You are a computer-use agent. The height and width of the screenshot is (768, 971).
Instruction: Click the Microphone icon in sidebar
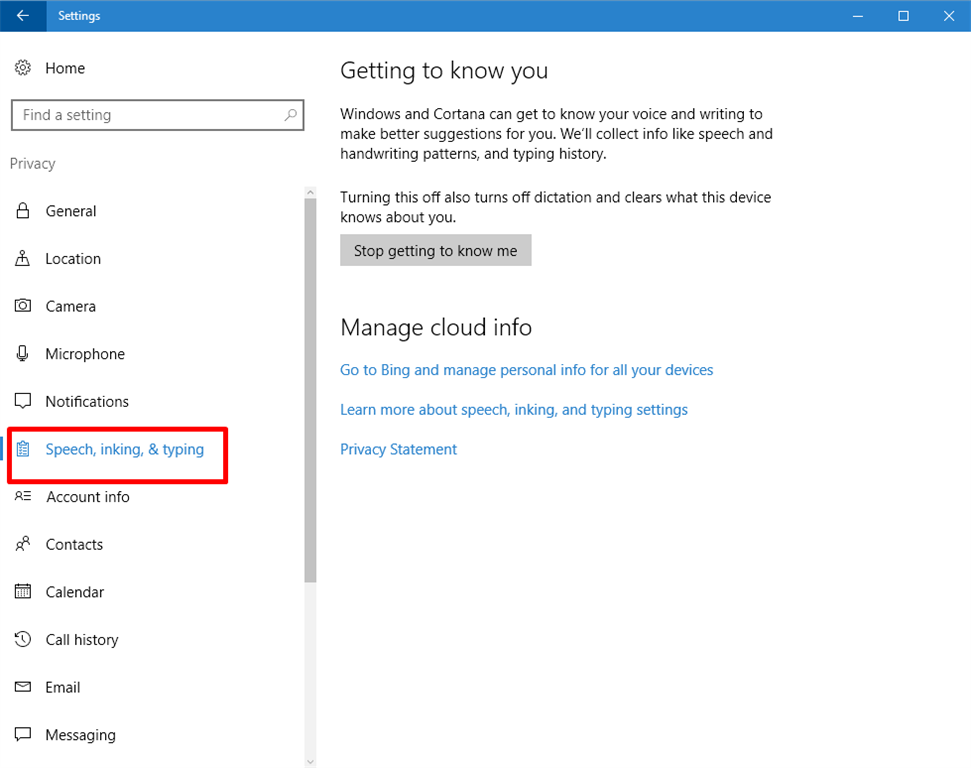click(22, 354)
